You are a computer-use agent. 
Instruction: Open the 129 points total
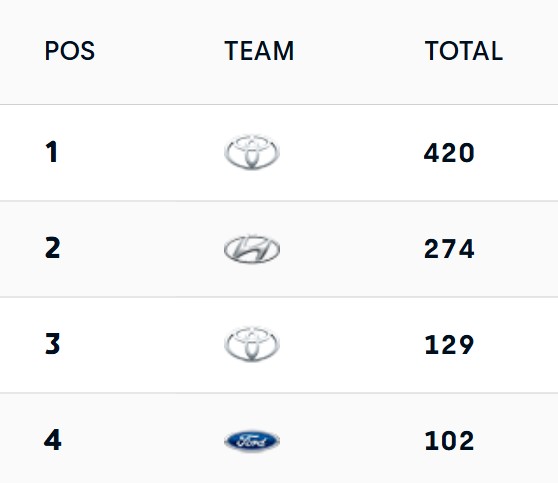pyautogui.click(x=449, y=345)
